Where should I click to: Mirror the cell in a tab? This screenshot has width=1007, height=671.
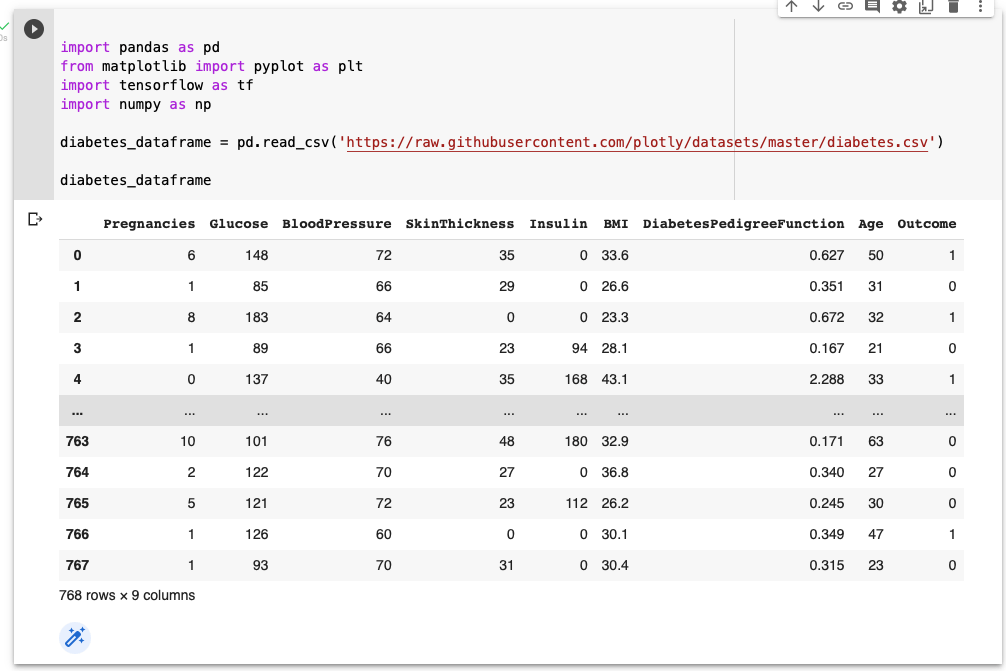(926, 7)
